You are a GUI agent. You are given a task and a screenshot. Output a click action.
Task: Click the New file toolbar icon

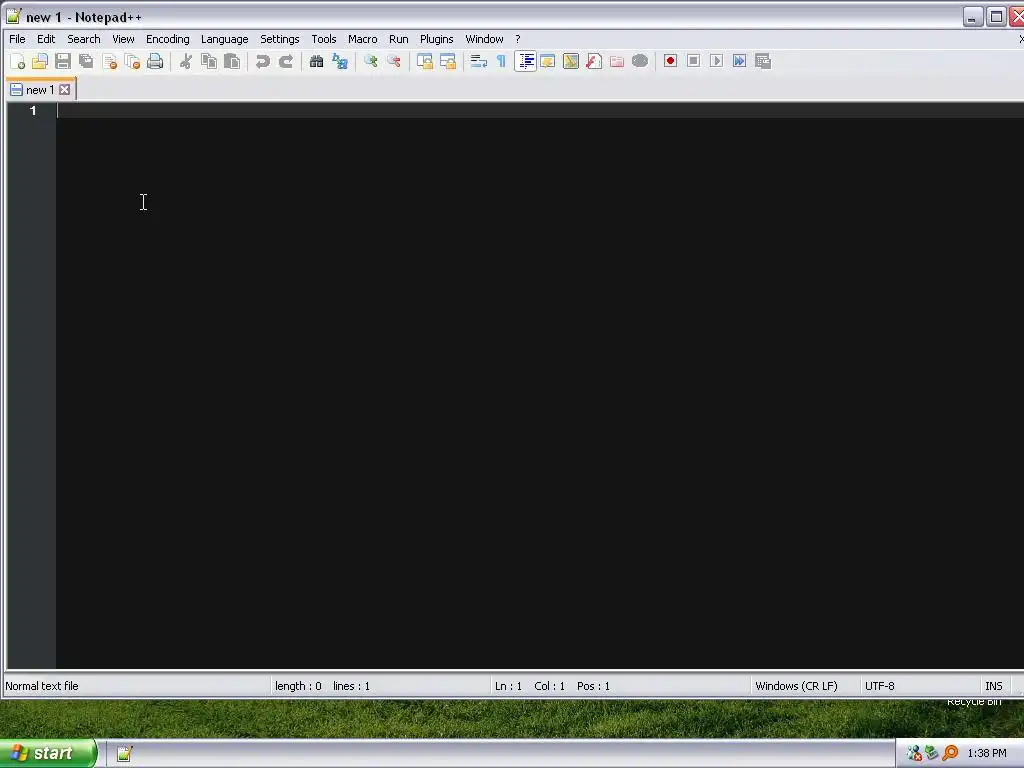point(18,61)
